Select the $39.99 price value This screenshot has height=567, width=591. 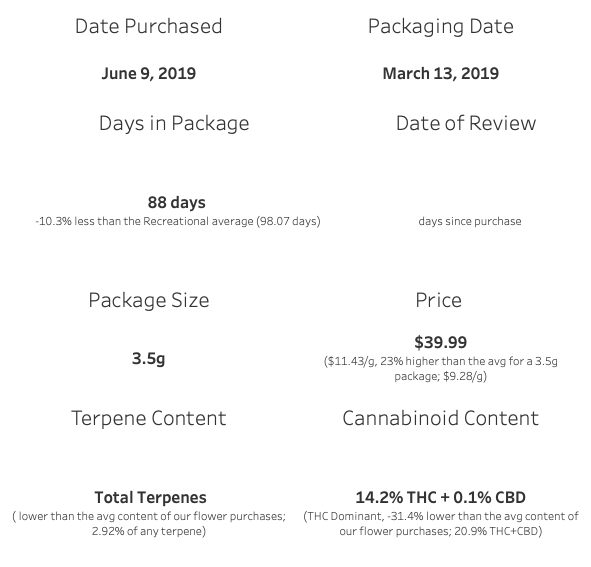441,342
